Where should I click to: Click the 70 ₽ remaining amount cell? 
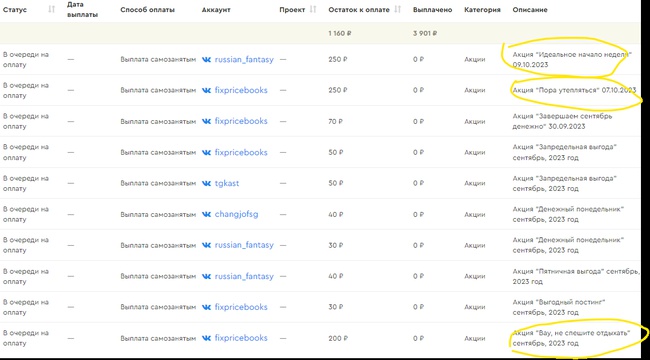pyautogui.click(x=335, y=122)
